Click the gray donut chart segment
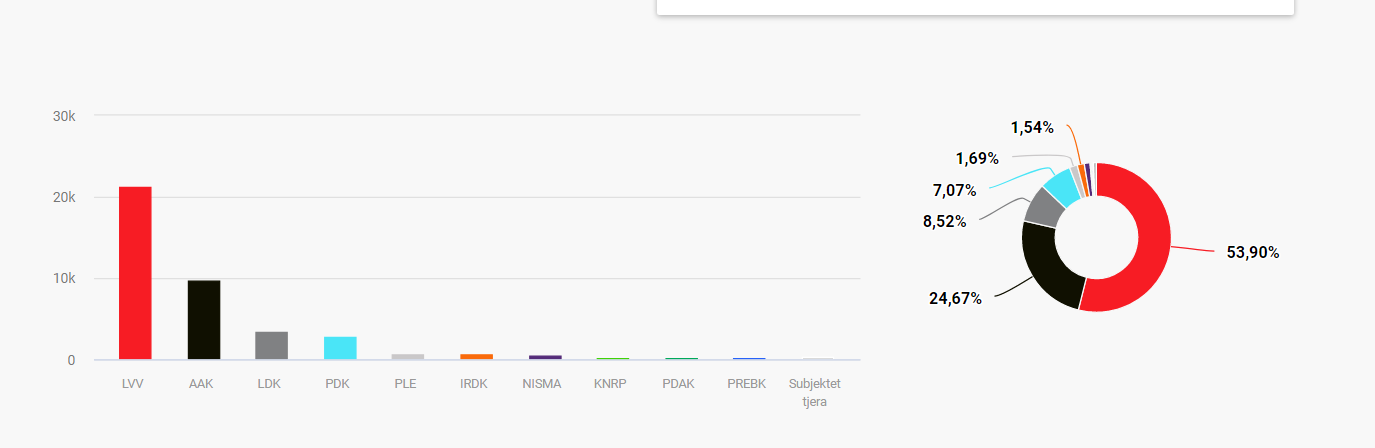This screenshot has width=1375, height=448. pos(1043,205)
